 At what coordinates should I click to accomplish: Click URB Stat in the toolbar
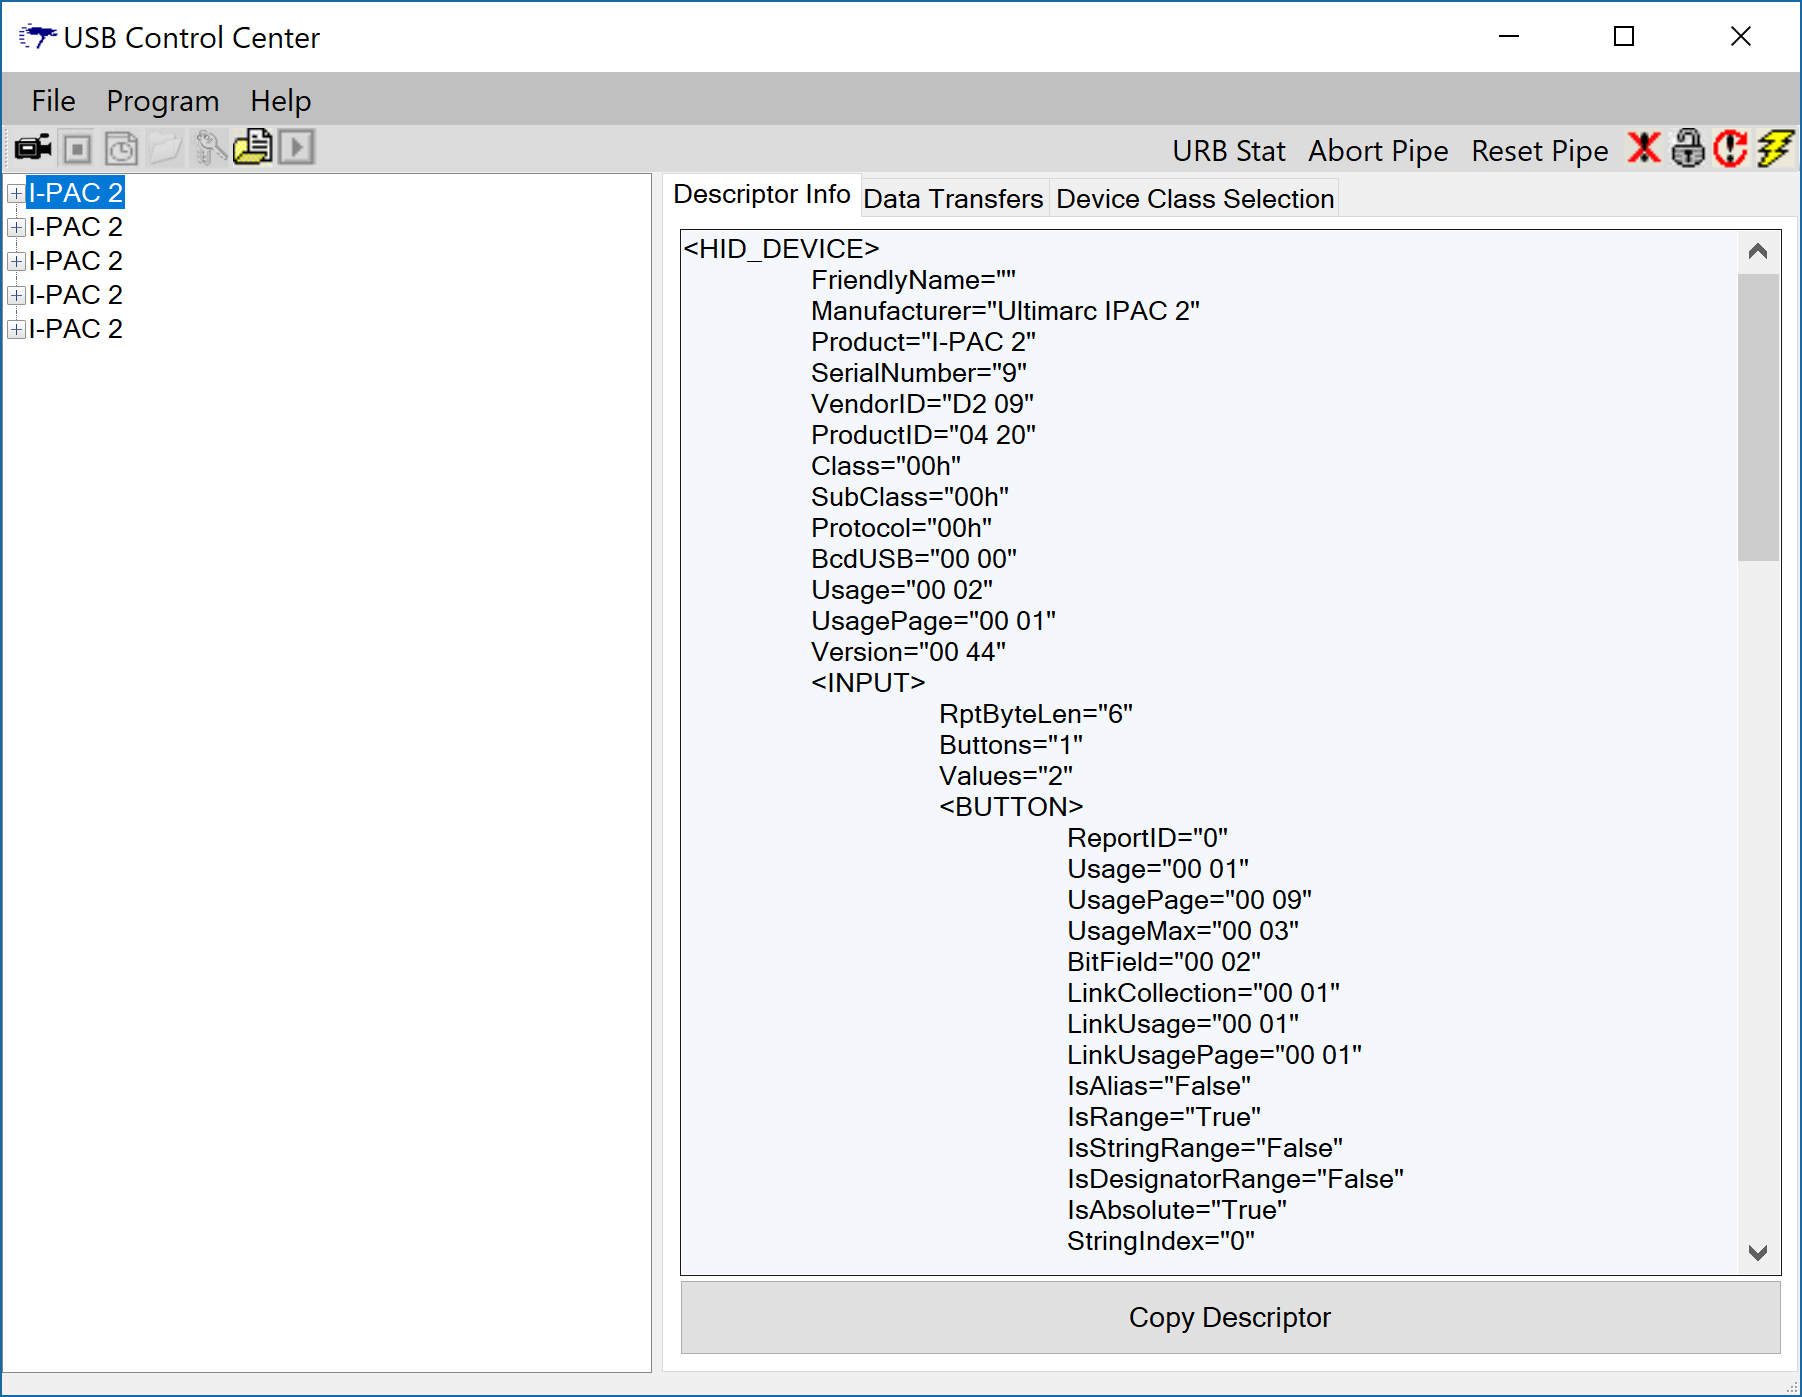[1229, 151]
